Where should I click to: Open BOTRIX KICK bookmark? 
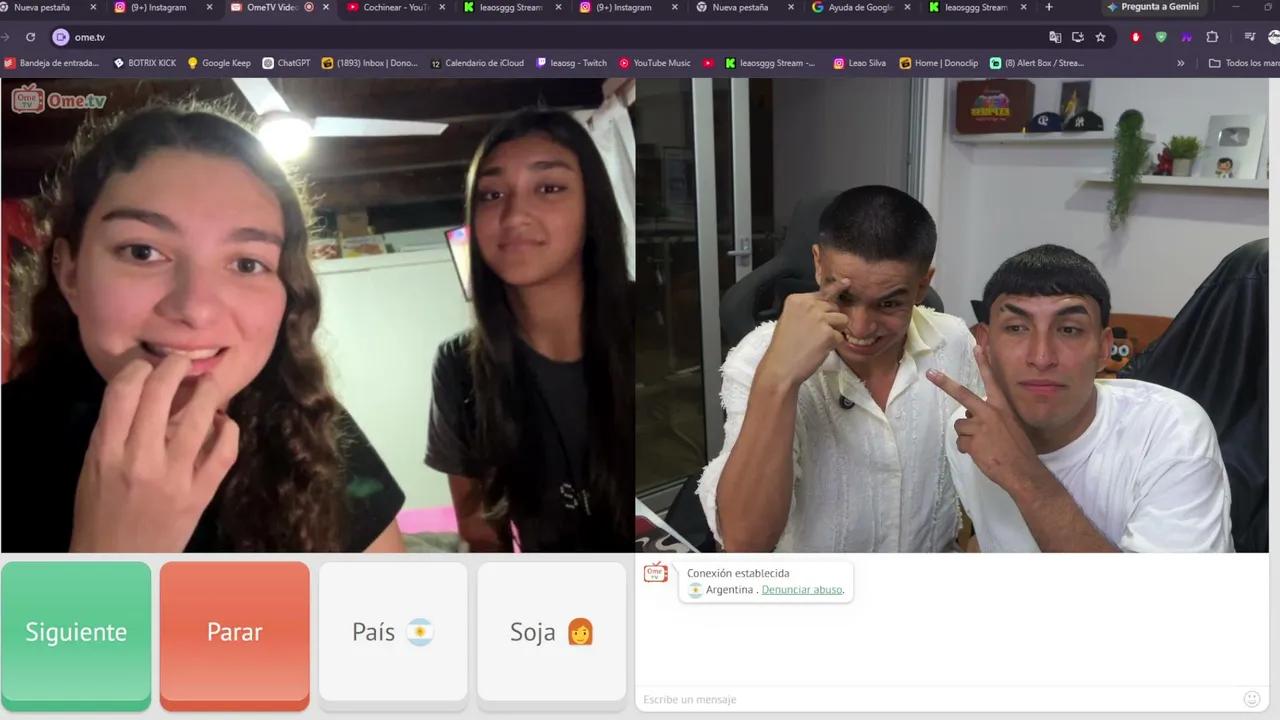click(144, 63)
